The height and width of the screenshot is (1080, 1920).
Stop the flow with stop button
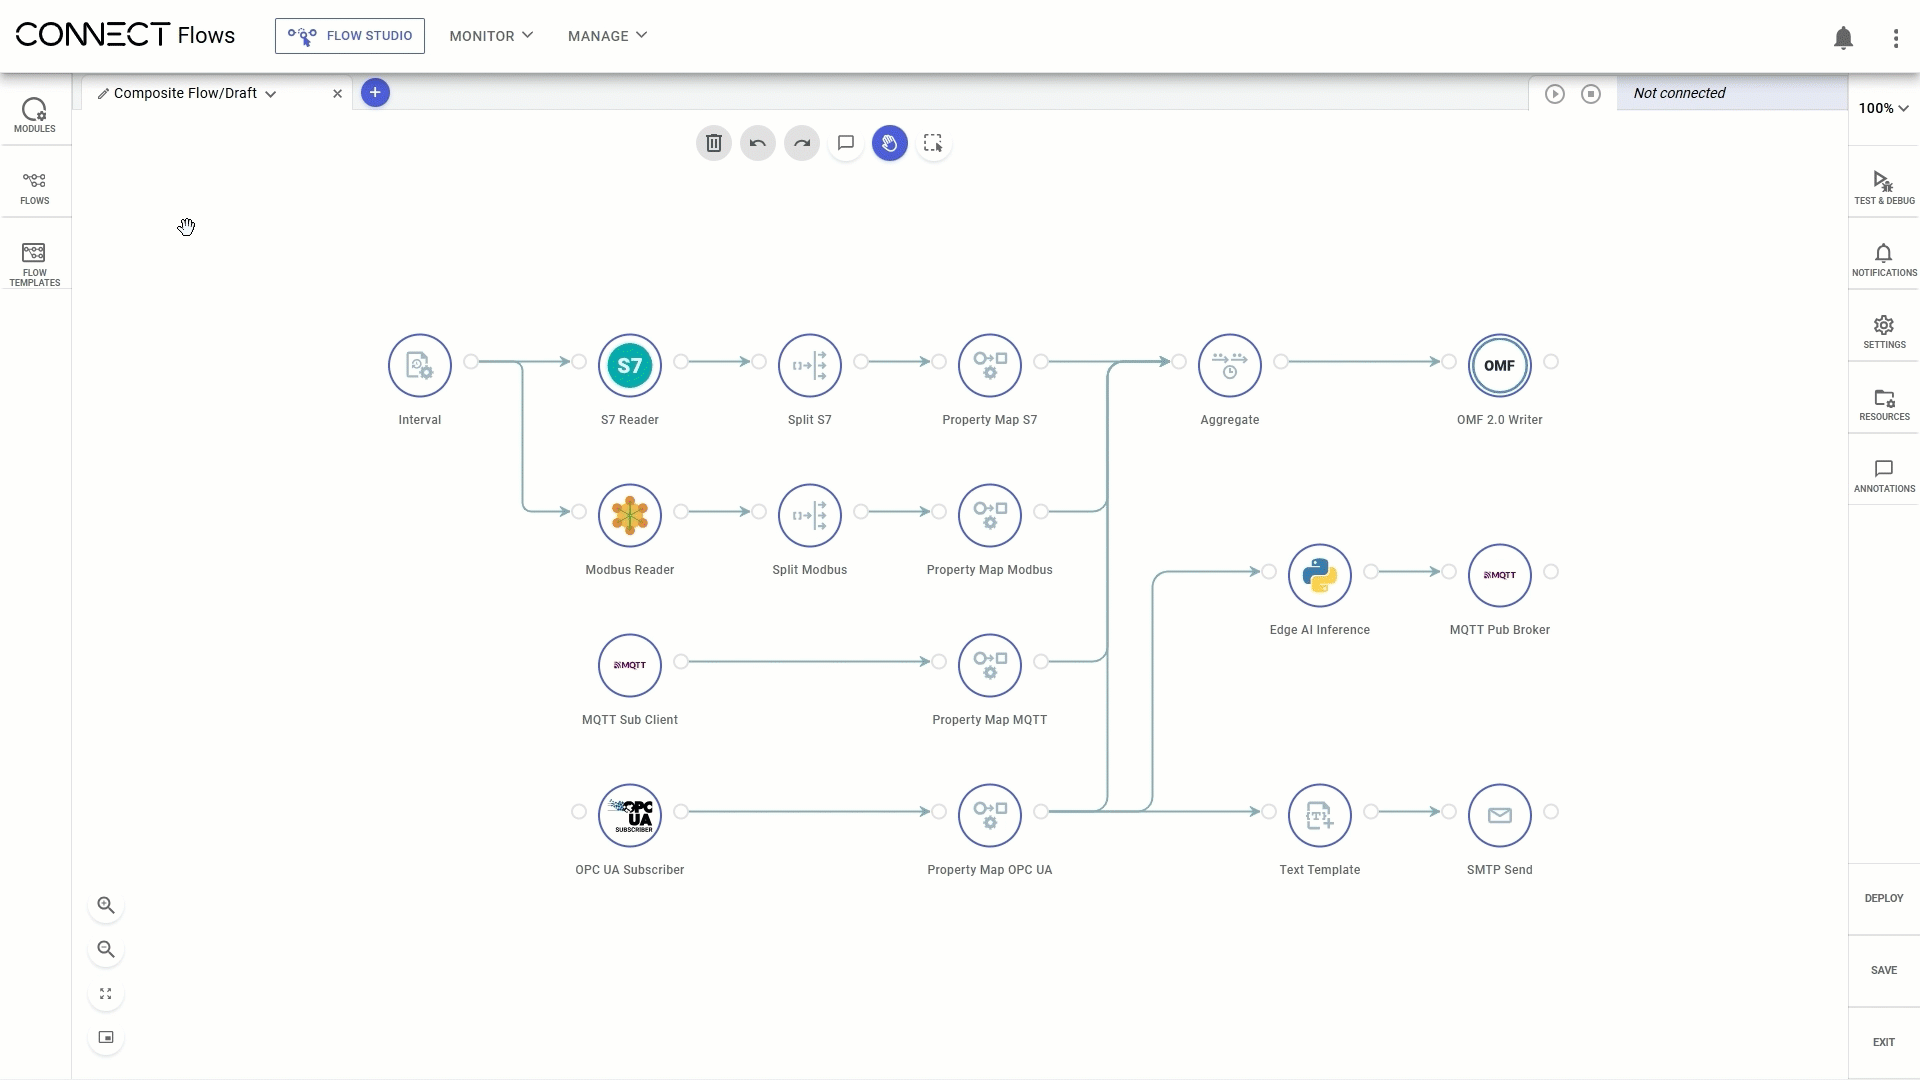coord(1590,93)
